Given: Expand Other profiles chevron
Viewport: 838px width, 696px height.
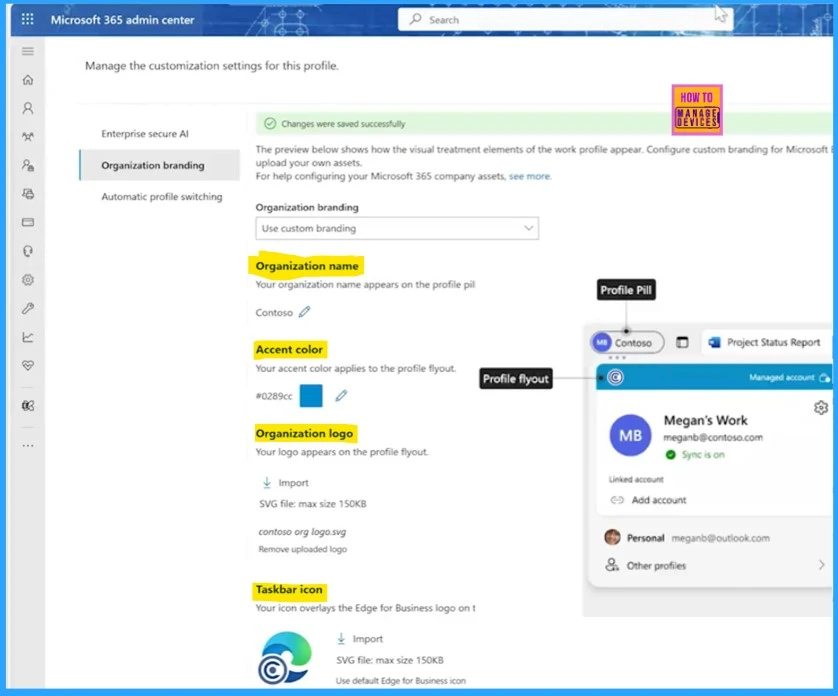Looking at the screenshot, I should (821, 565).
